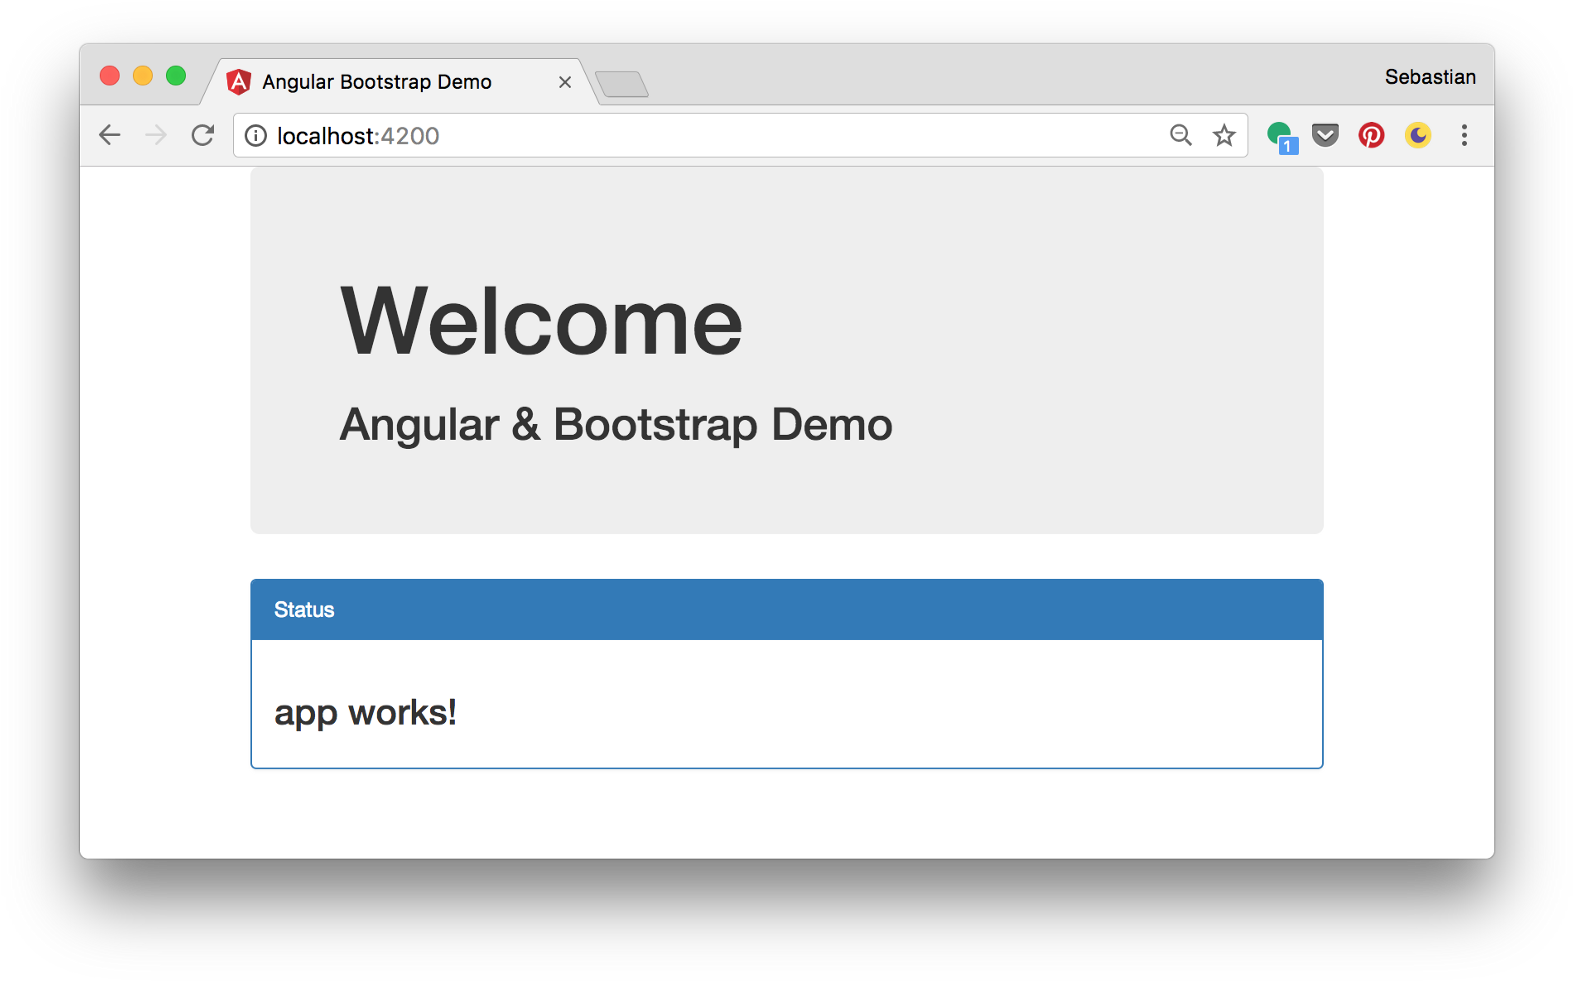Click the app works! text
This screenshot has width=1573, height=981.
coord(365,713)
